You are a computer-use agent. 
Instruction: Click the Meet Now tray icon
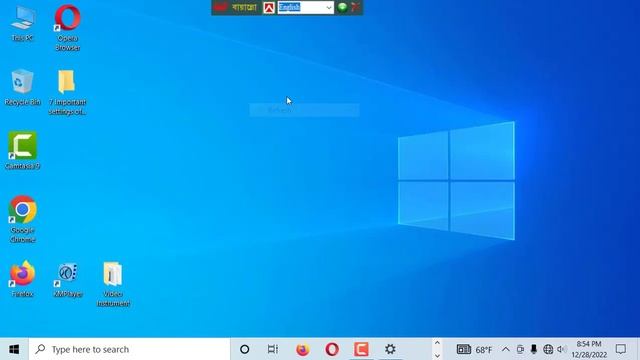pos(520,349)
